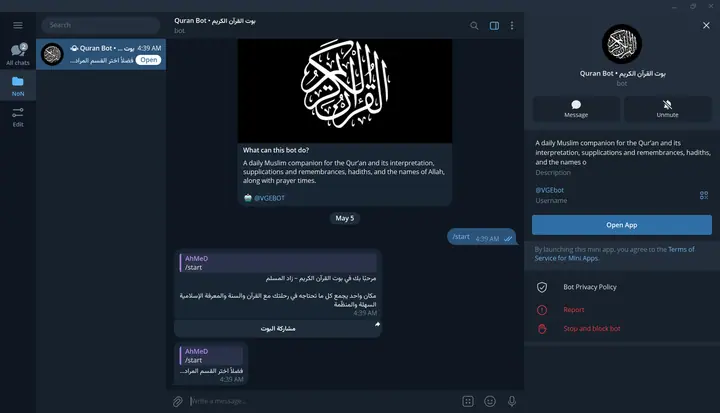Image resolution: width=720 pixels, height=413 pixels.
Task: Click the bot profile picture in info panel
Action: pos(622,44)
